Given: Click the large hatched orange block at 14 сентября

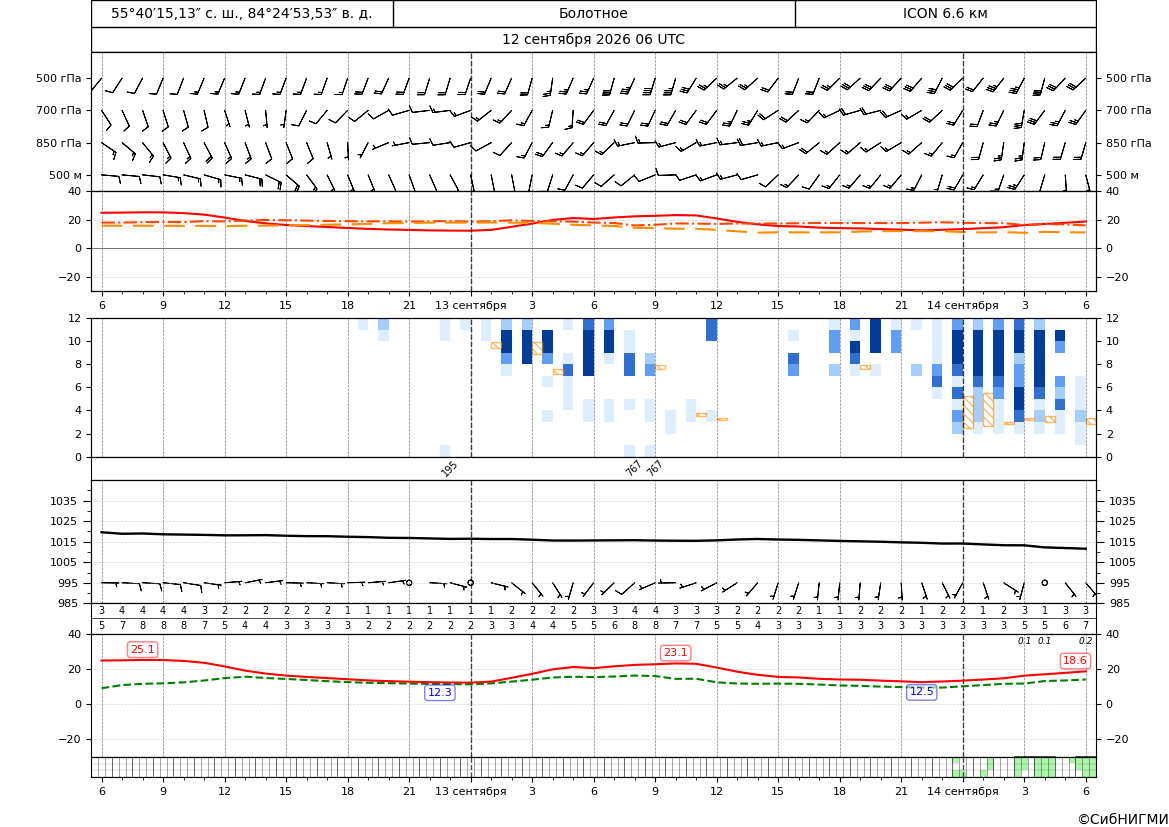Looking at the screenshot, I should pos(968,412).
